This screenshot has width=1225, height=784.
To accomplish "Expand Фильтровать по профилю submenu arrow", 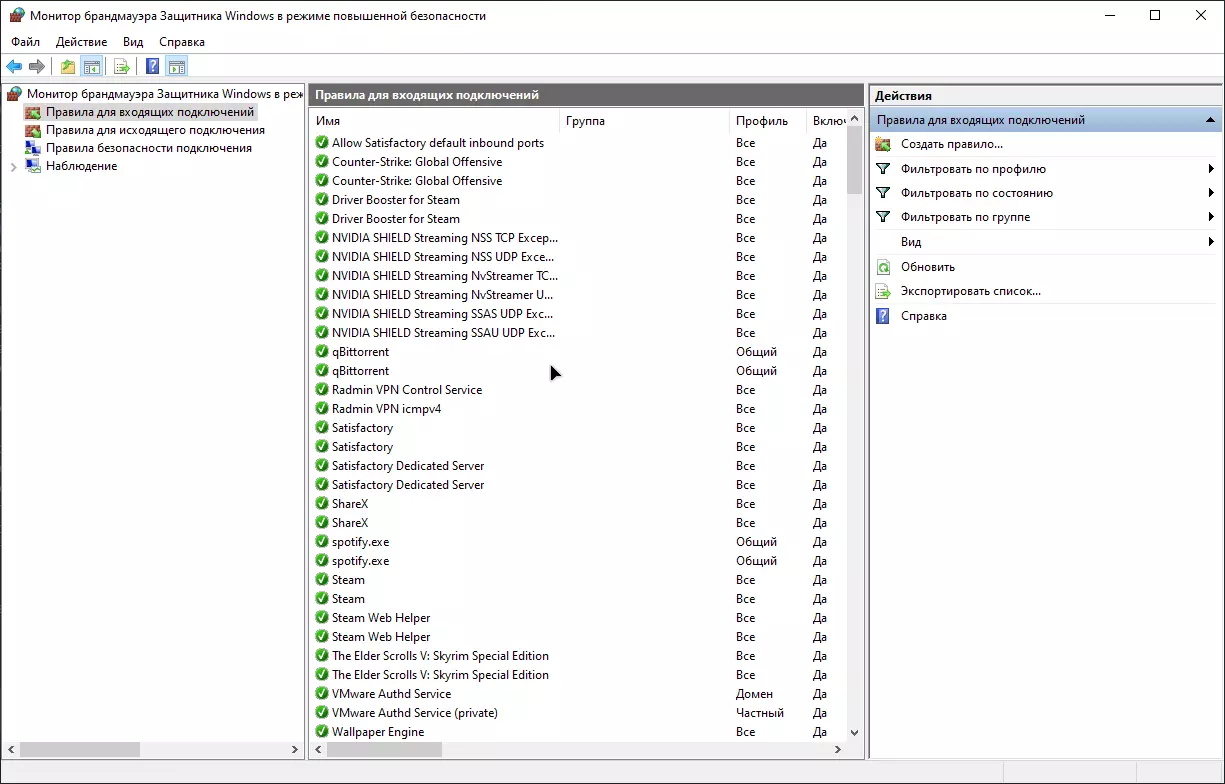I will pos(1211,169).
